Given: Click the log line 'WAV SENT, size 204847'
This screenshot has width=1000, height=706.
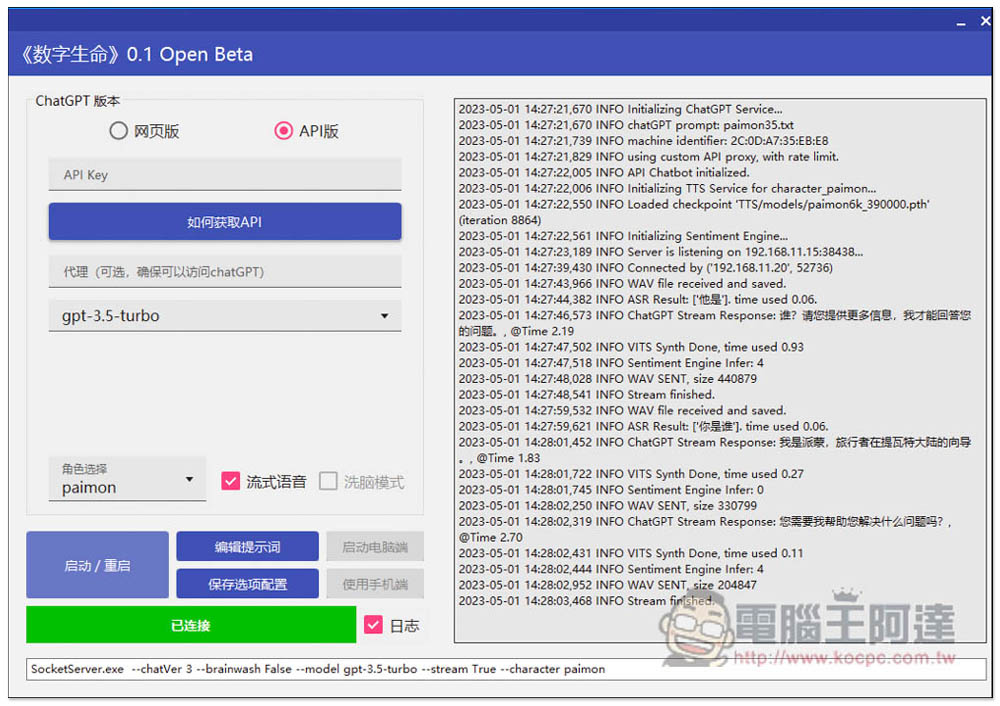Looking at the screenshot, I should (x=608, y=585).
